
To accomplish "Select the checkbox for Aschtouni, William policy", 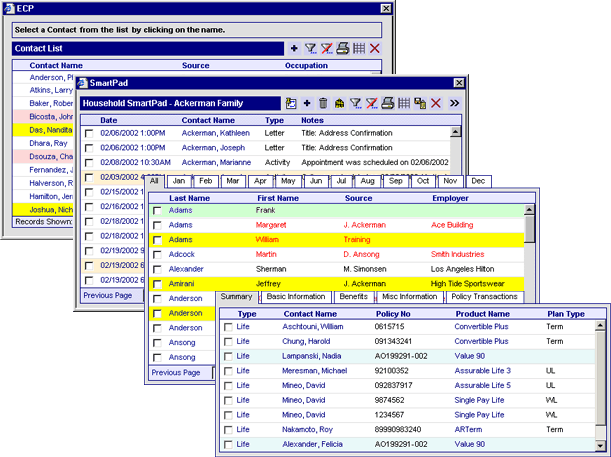I will tap(227, 327).
